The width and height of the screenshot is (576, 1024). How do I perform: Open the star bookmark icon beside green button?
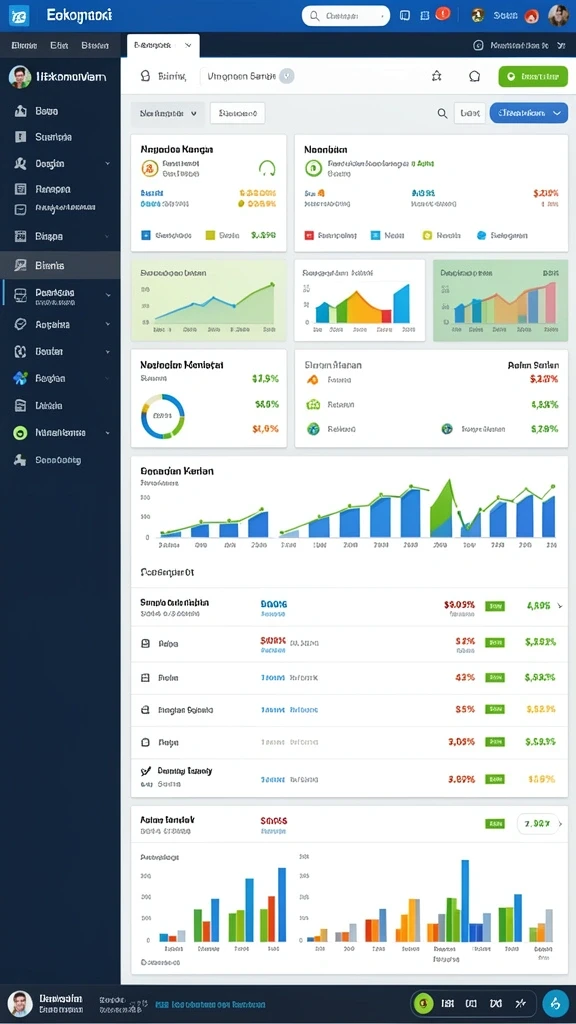coord(436,76)
